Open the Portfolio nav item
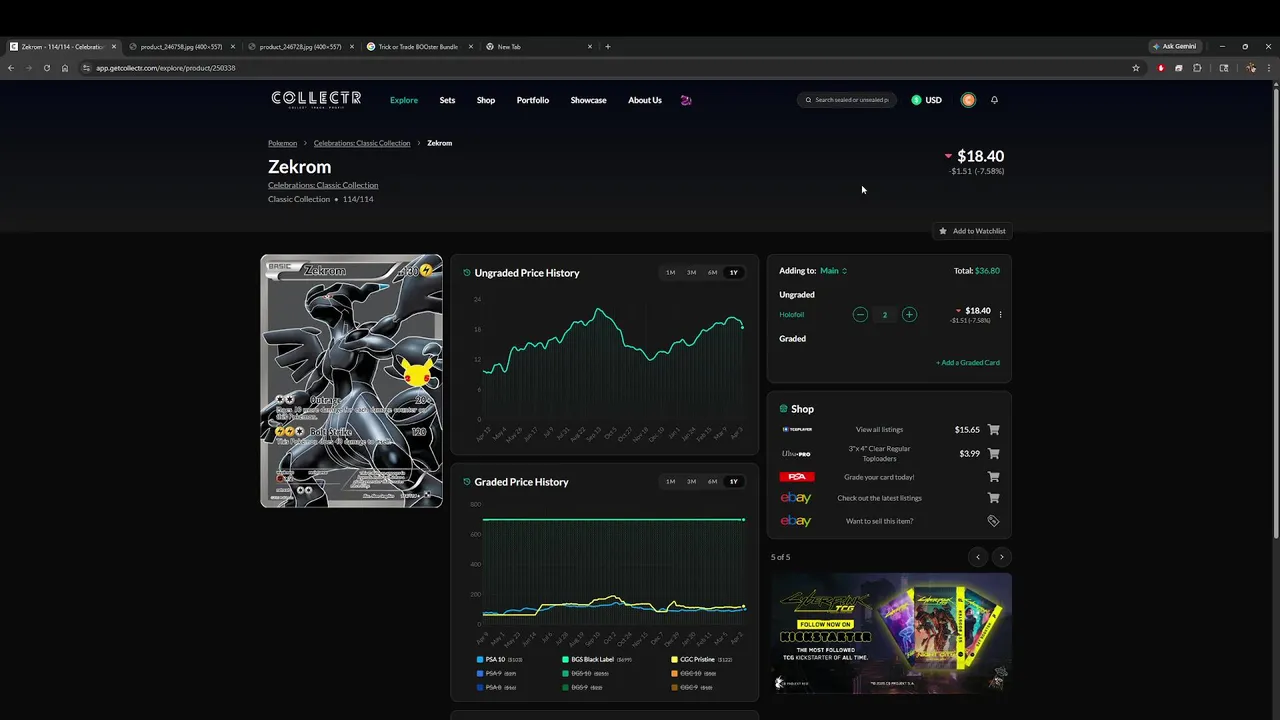Viewport: 1280px width, 720px height. tap(533, 100)
